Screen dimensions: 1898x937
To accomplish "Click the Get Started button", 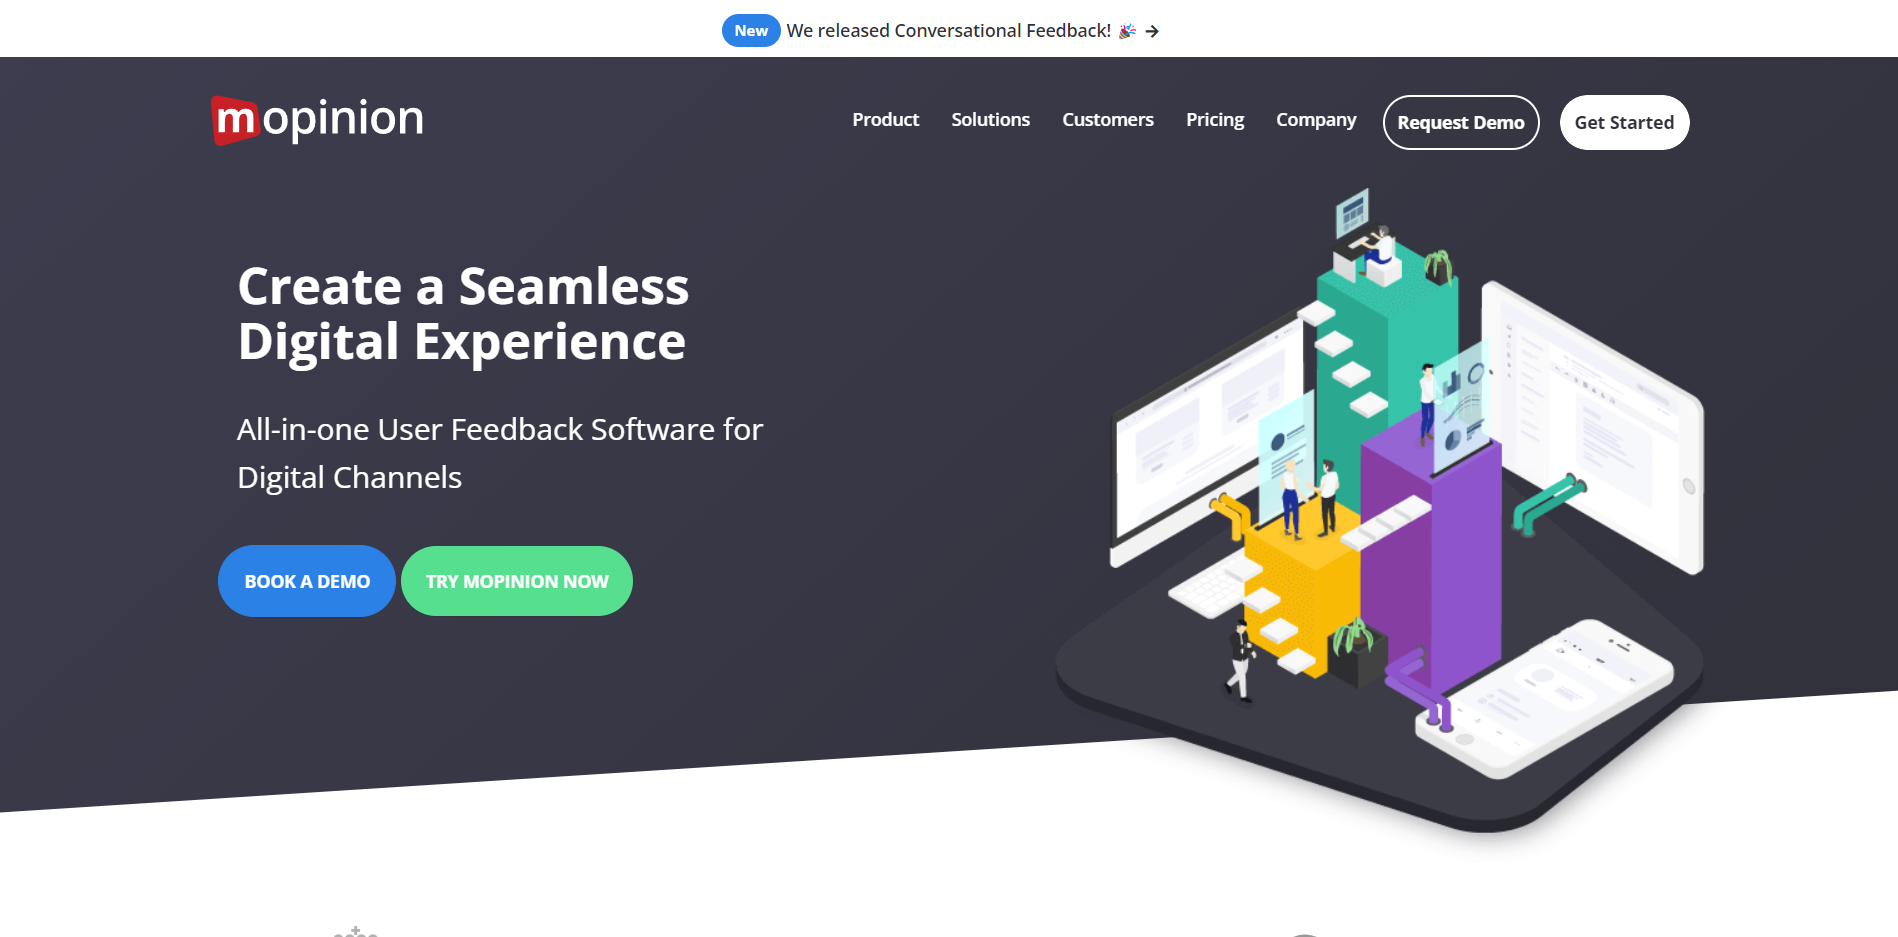I will 1624,122.
